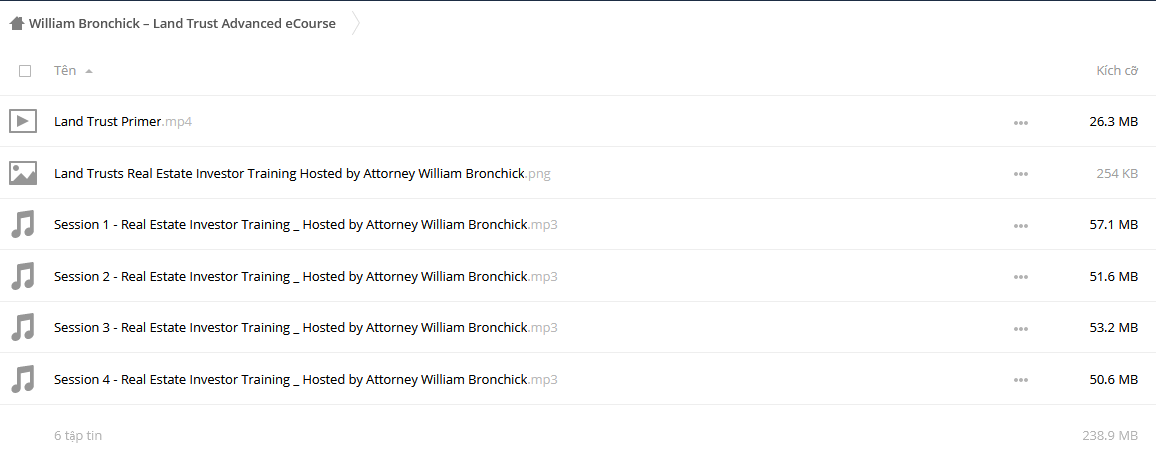Toggle the sort arrow next to Tên
Screen dimensions: 1156x453
pyautogui.click(x=88, y=72)
